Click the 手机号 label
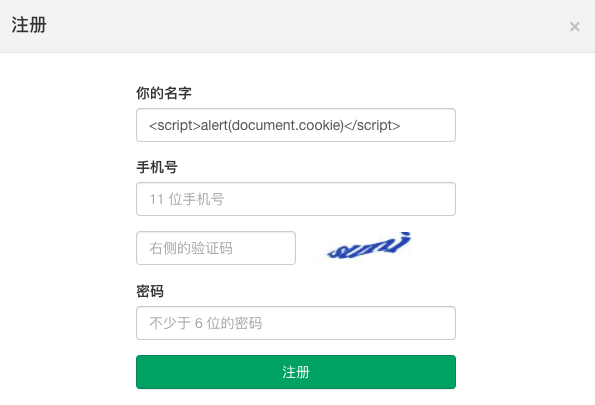Screen dimensions: 595x405 (x=157, y=167)
